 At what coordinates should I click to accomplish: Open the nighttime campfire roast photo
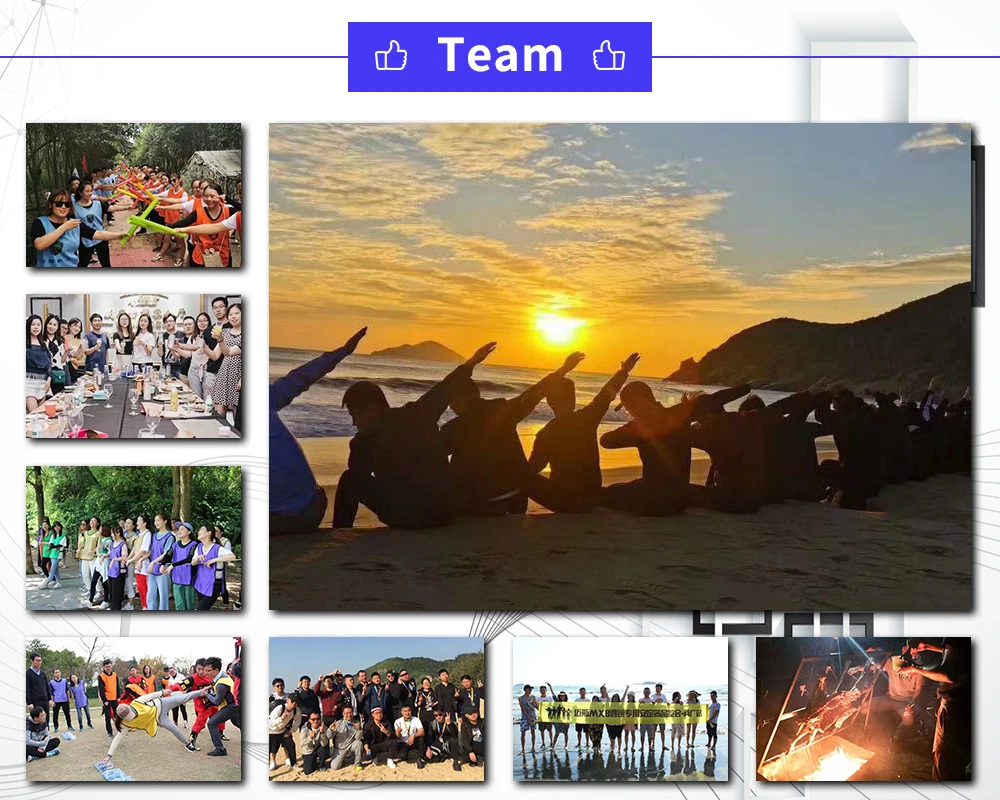863,709
